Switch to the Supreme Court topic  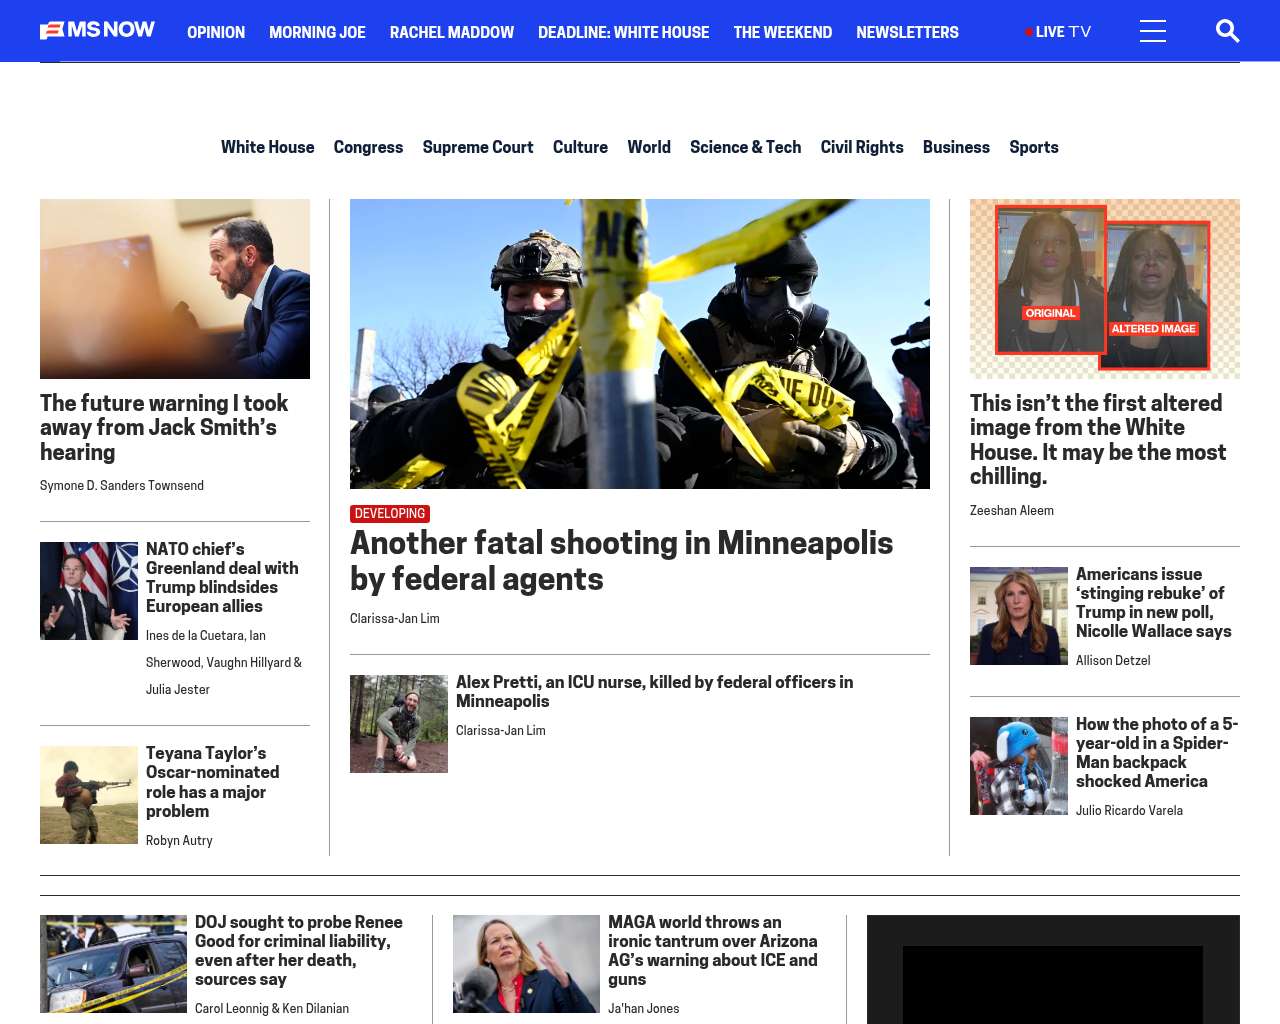[x=477, y=147]
